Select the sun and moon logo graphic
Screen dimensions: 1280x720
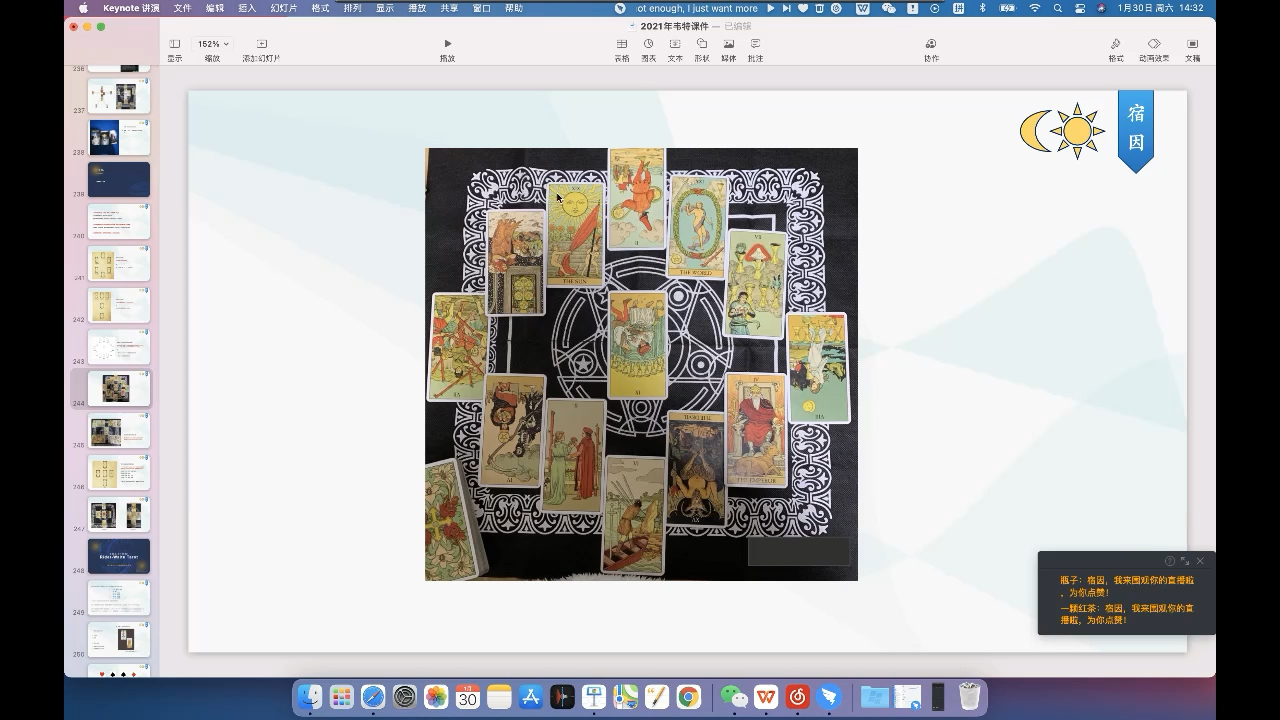1062,131
